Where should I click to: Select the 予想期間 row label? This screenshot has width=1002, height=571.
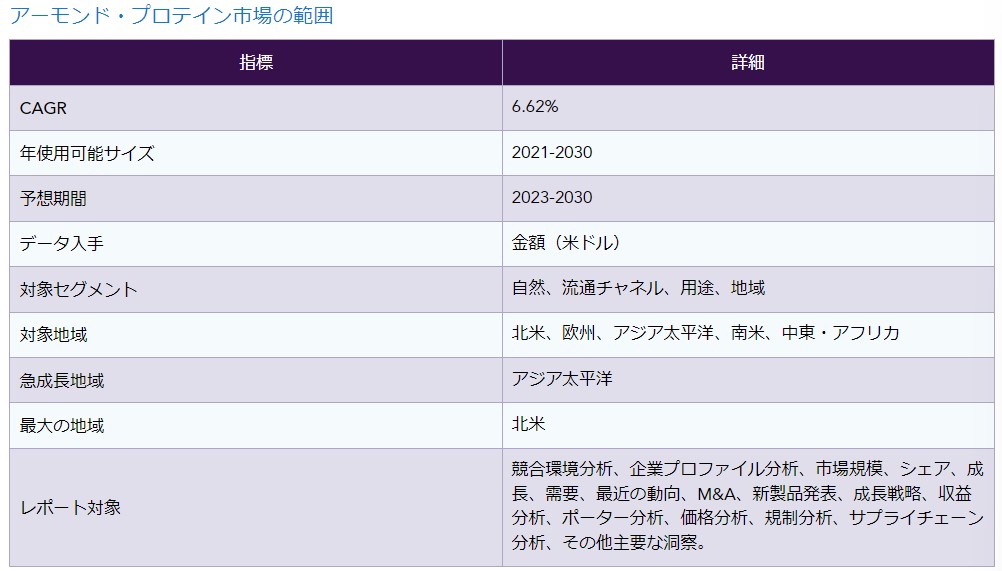point(53,199)
